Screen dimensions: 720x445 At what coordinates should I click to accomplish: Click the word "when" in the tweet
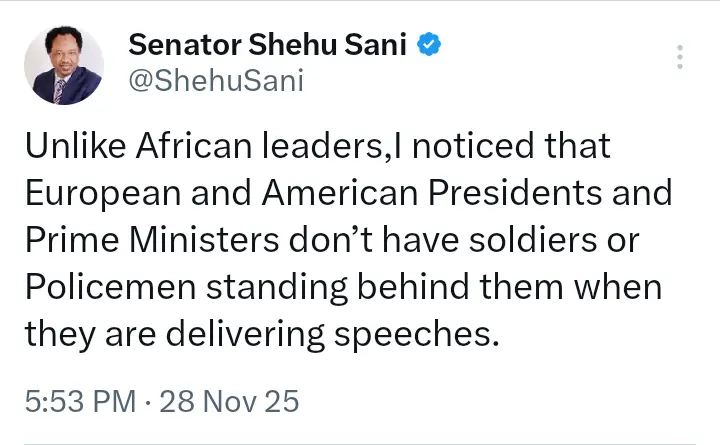coord(620,288)
